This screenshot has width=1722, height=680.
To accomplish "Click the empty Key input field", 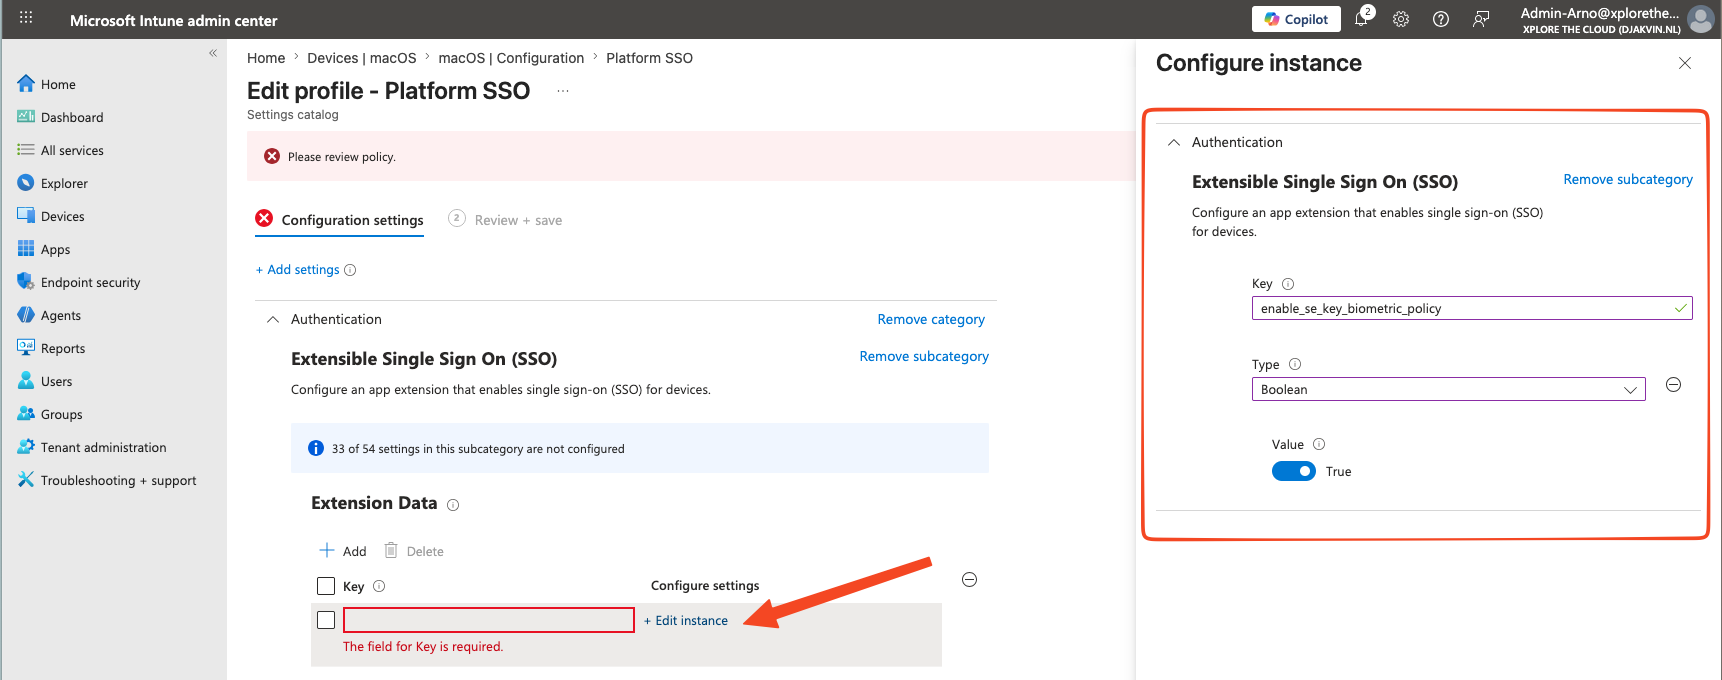I will [x=489, y=620].
